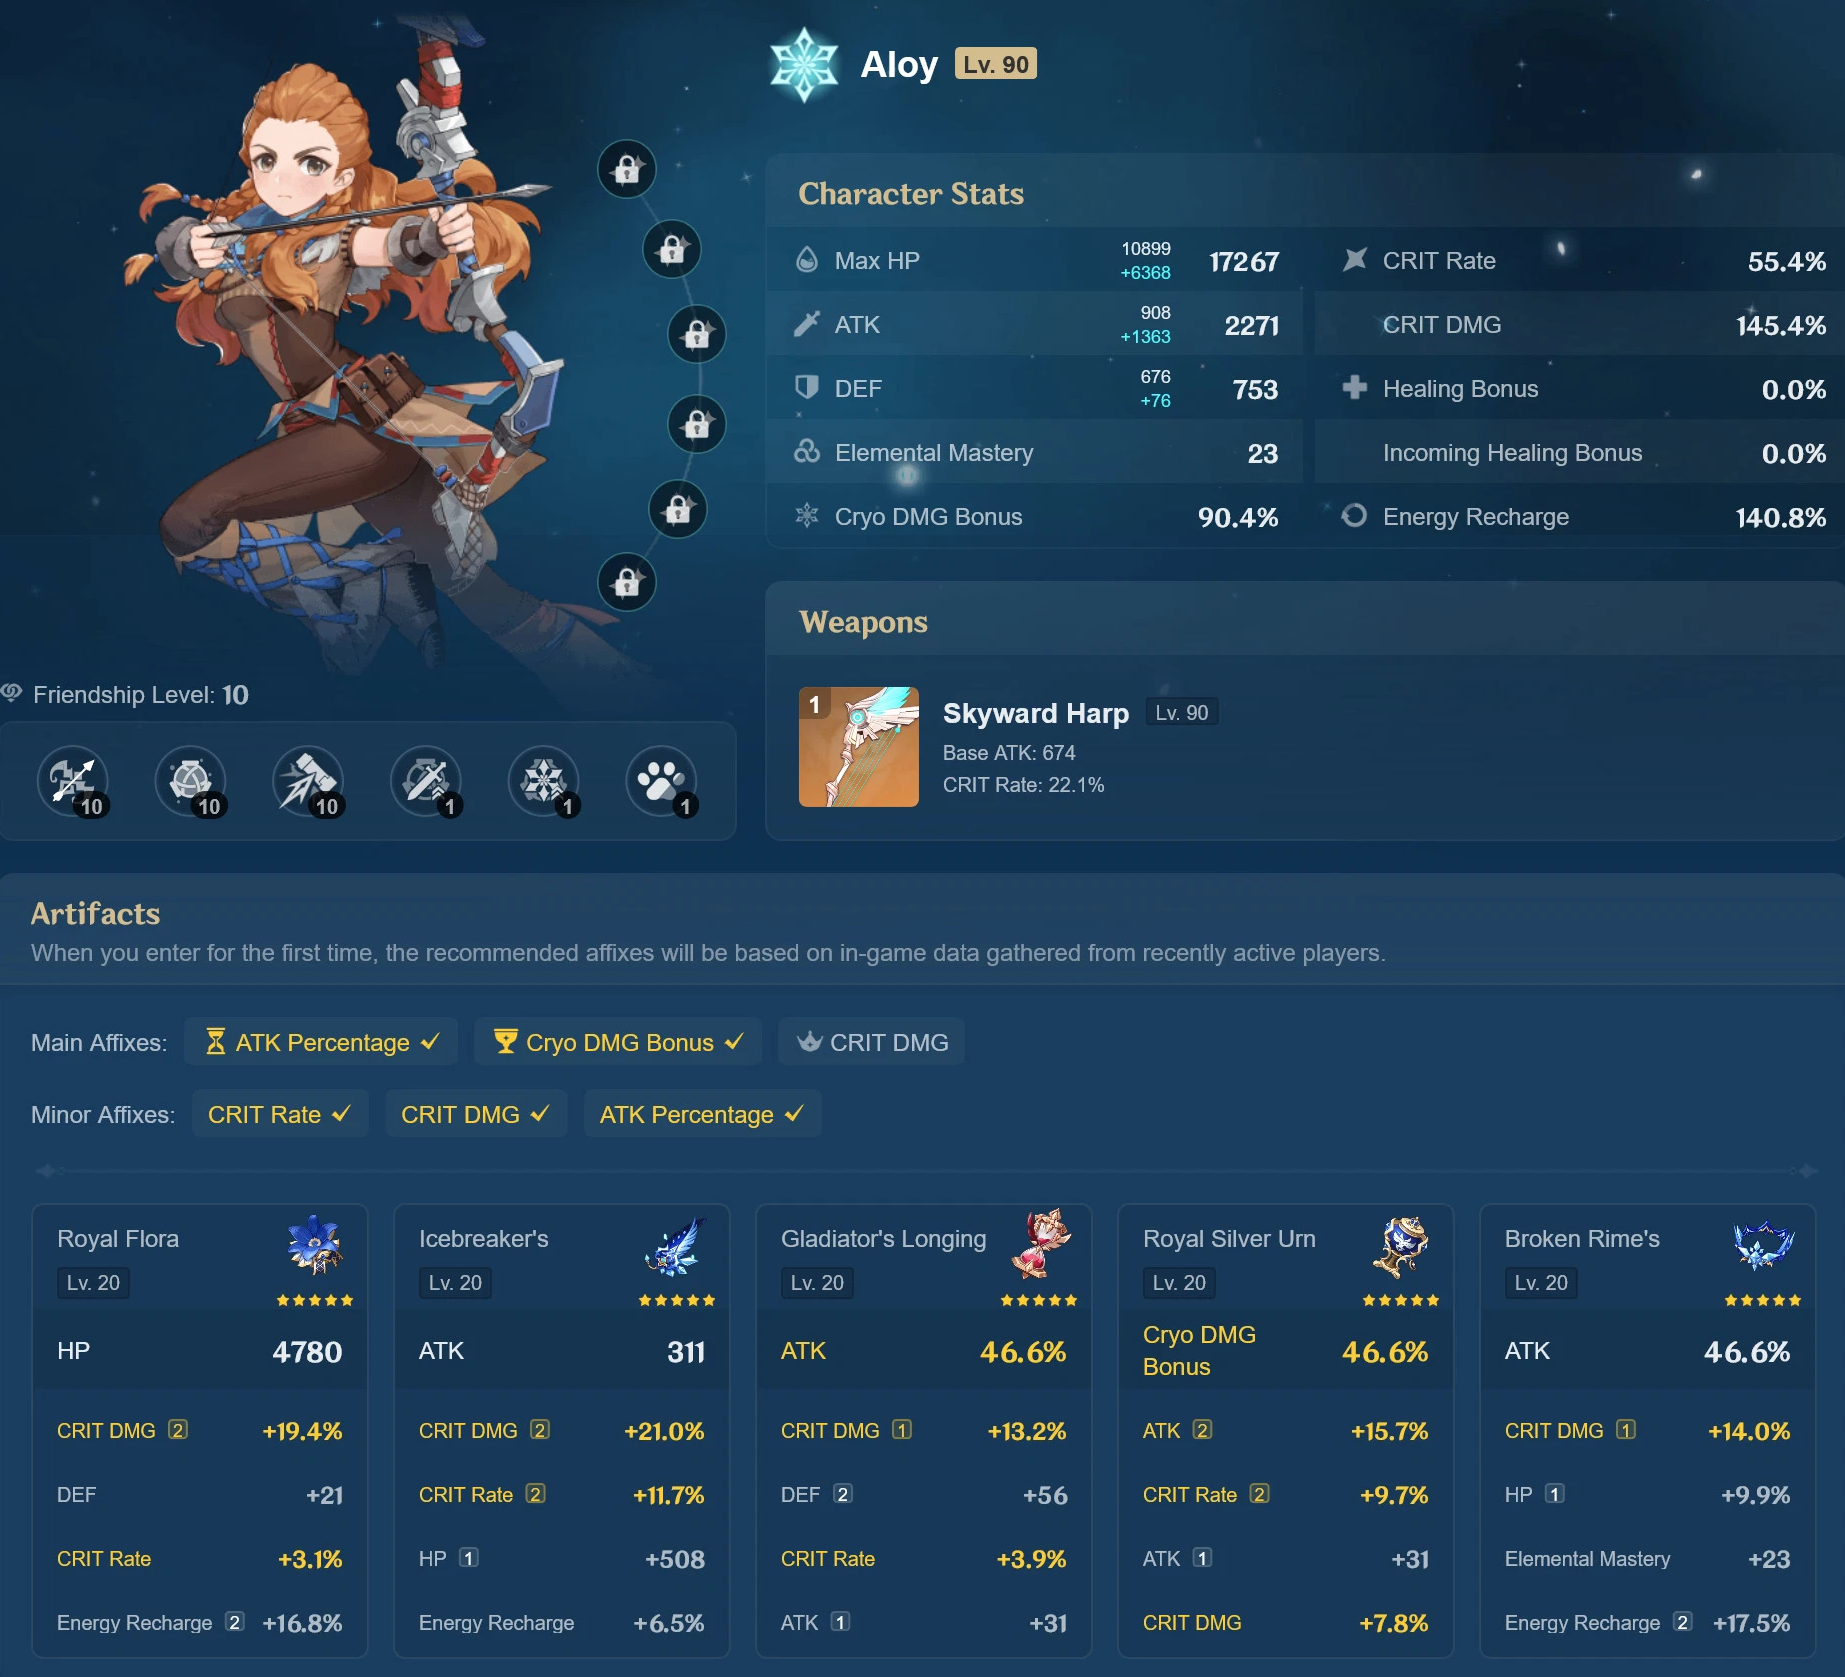Click the Royal Silver Urn artifact name
The image size is (1845, 1677).
[1229, 1239]
